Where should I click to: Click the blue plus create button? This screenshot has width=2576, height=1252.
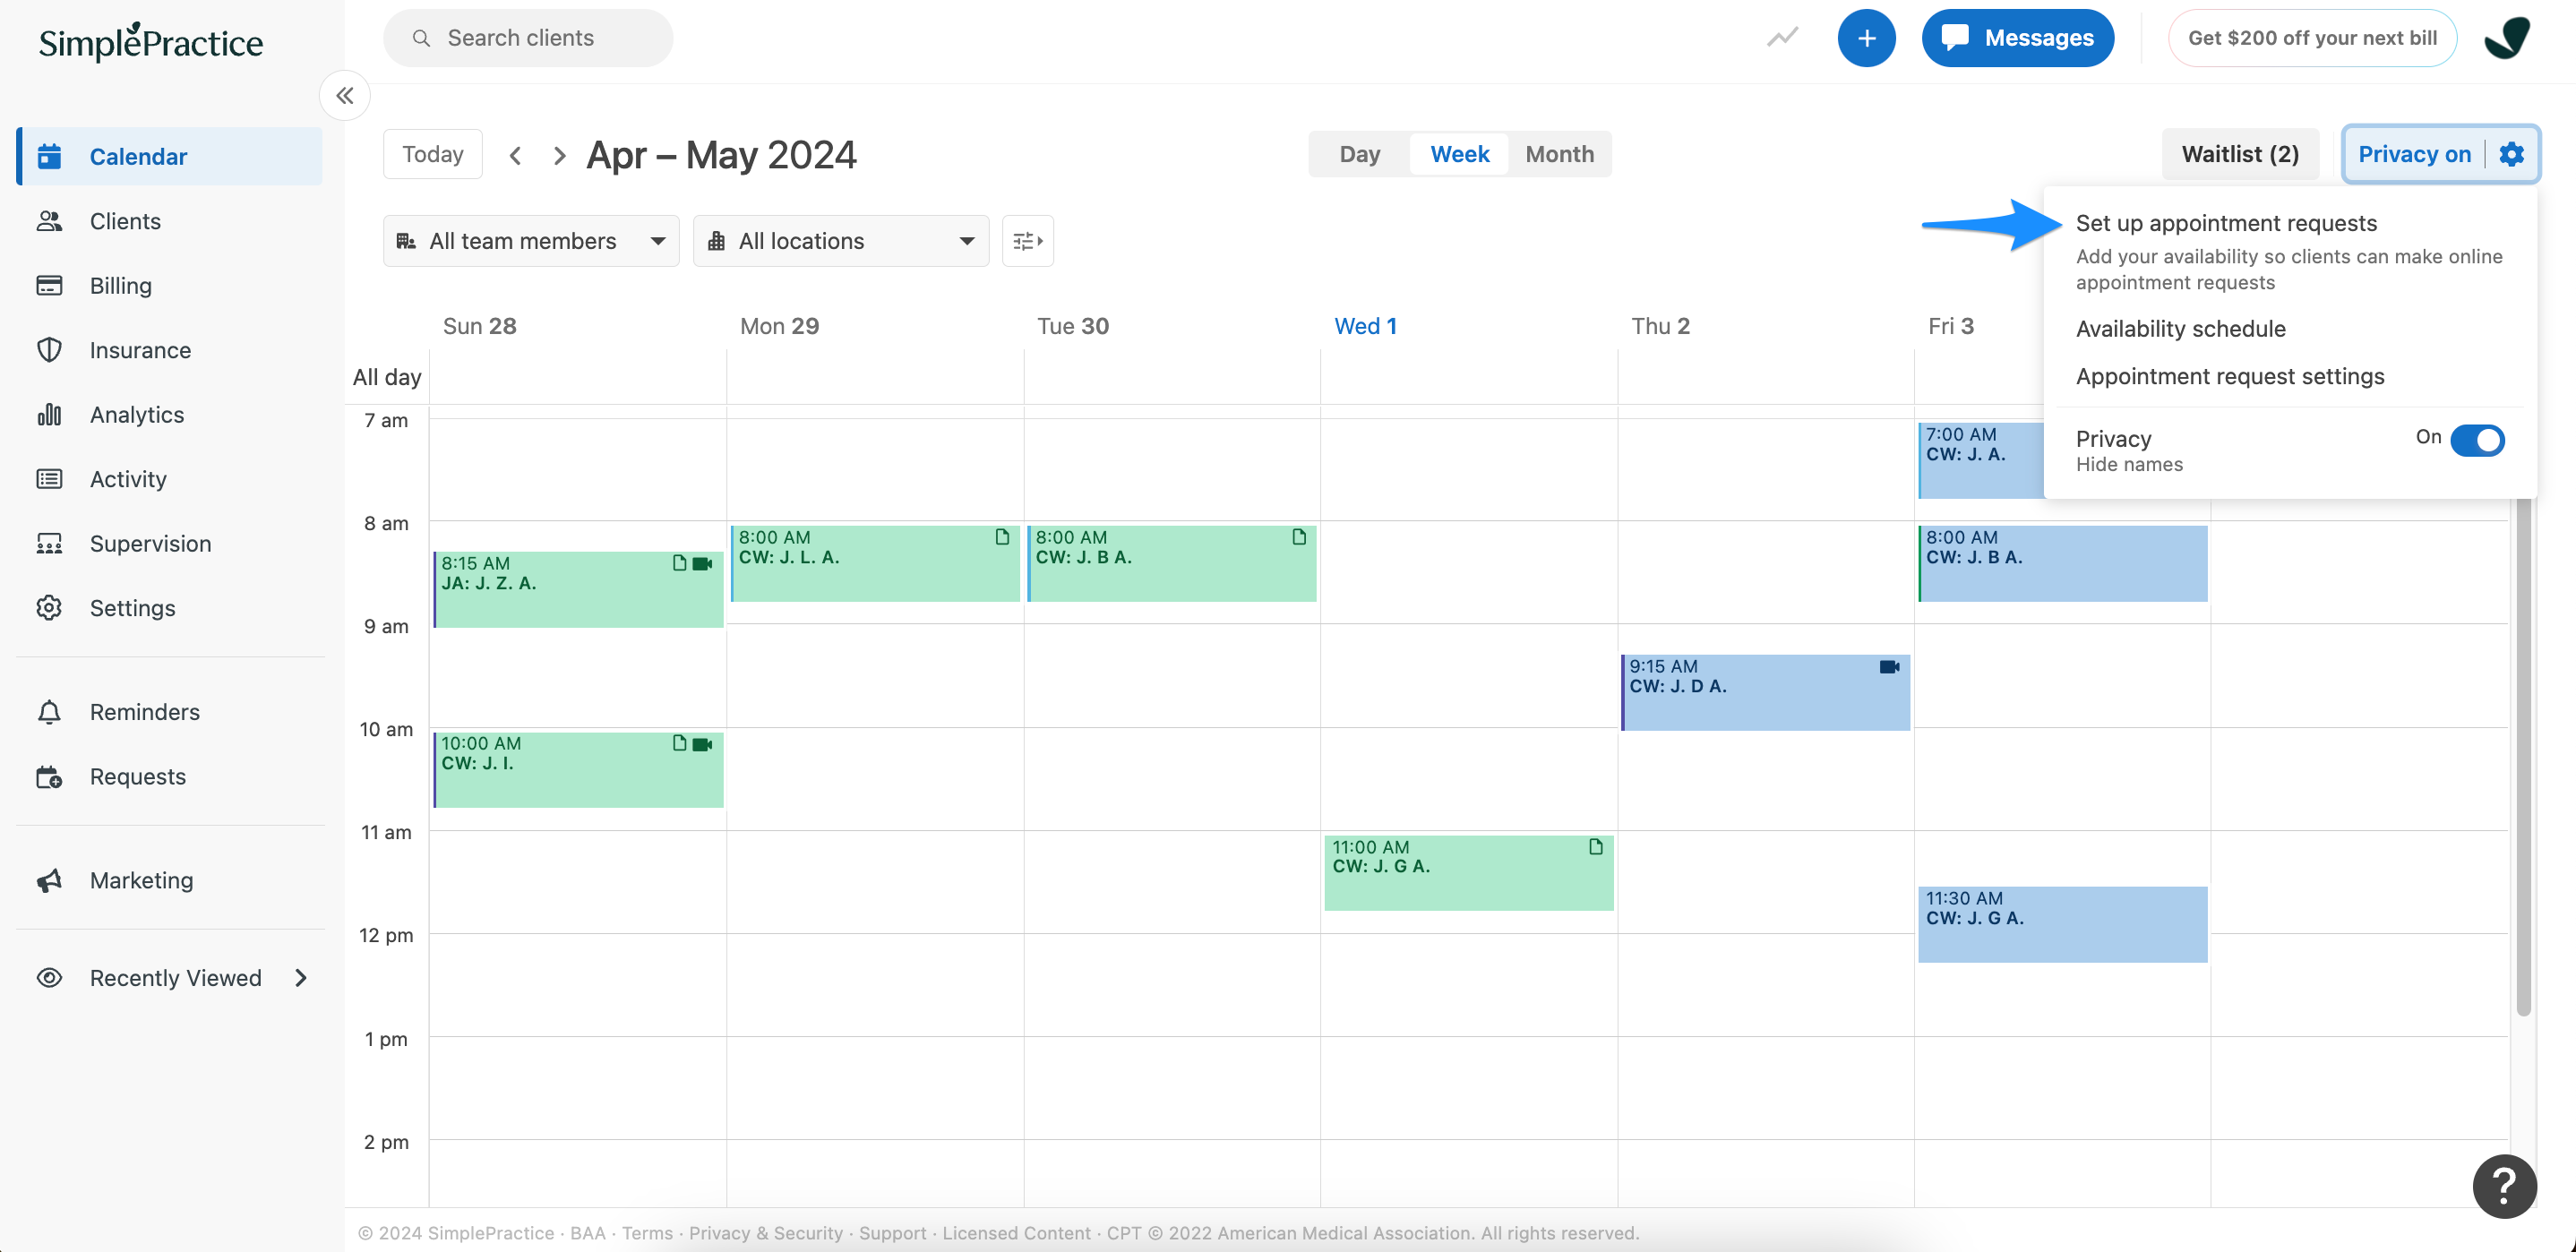click(x=1865, y=38)
